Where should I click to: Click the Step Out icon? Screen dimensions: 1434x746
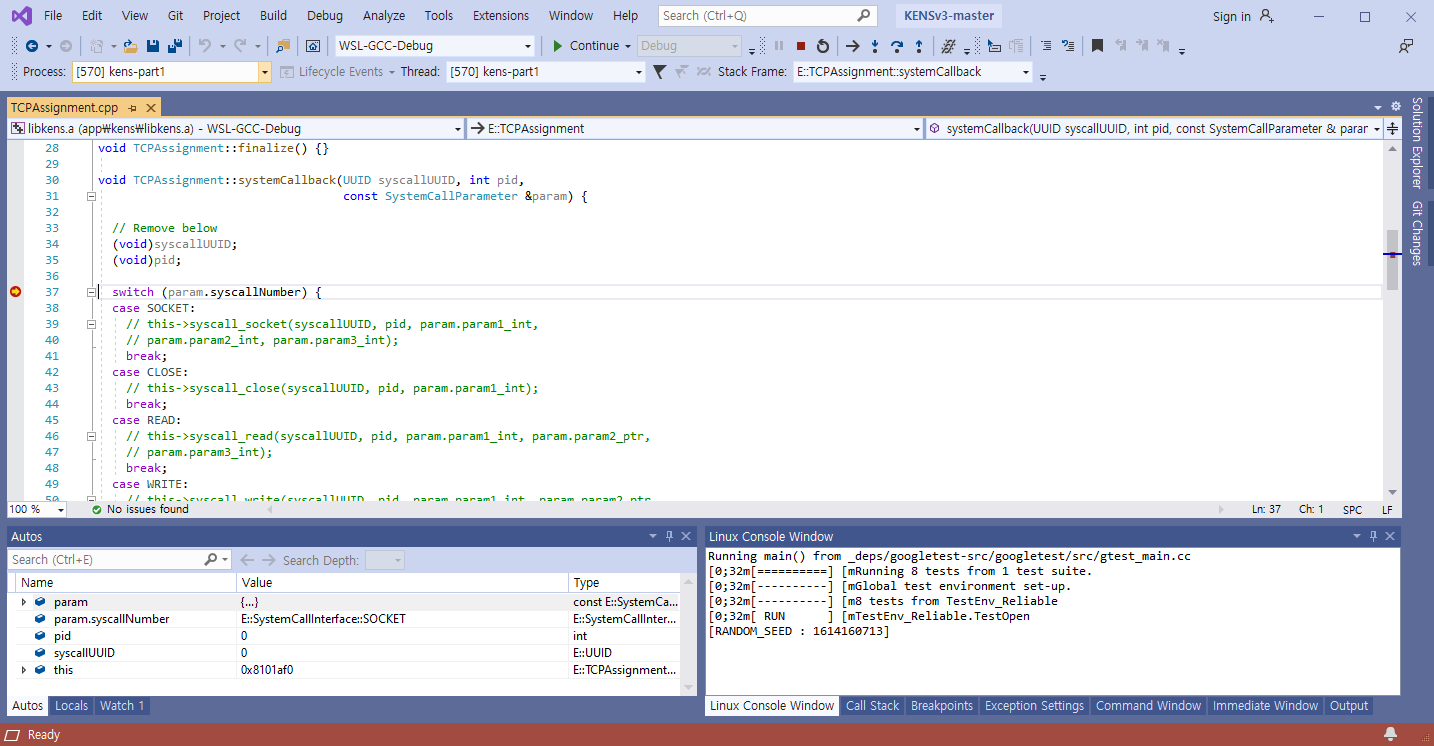pos(919,46)
